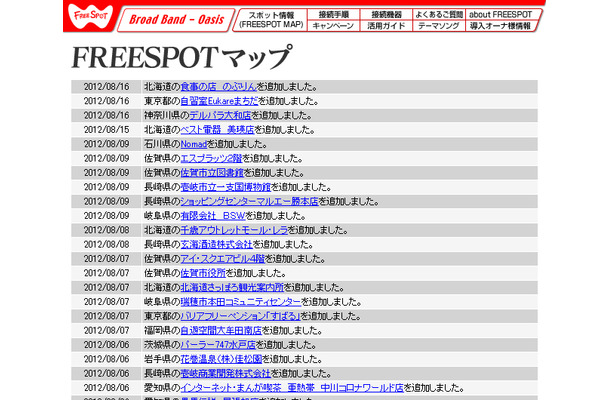Image resolution: width=610 pixels, height=400 pixels.
Task: Open the テーマソング menu item
Action: click(x=438, y=26)
